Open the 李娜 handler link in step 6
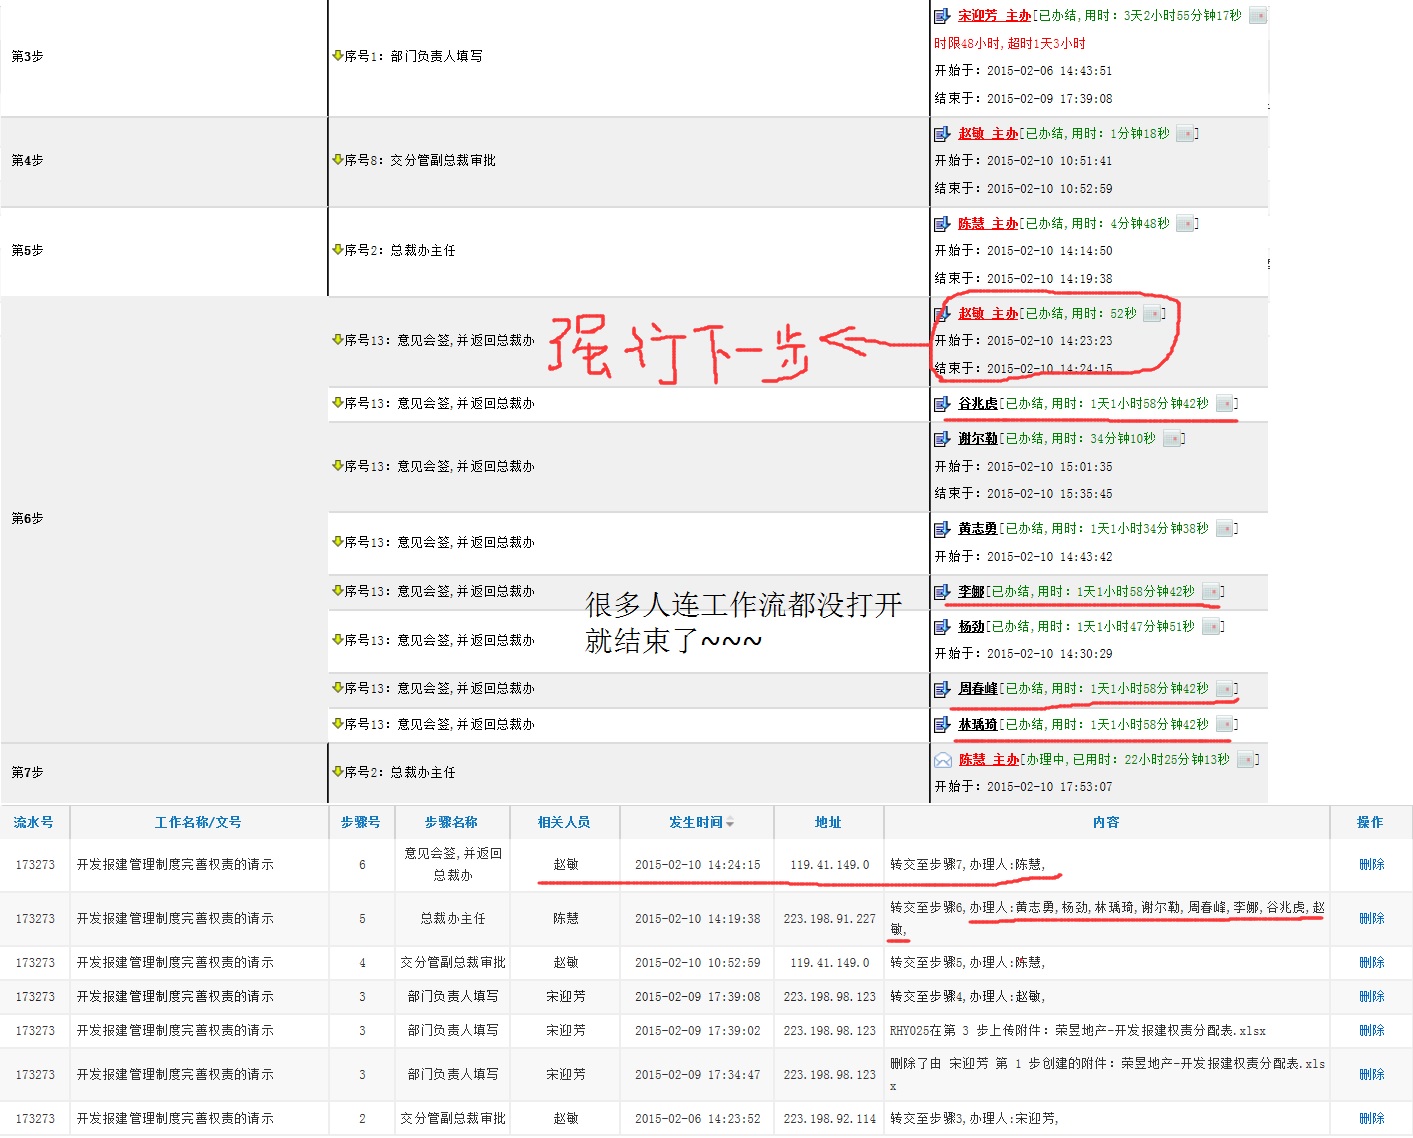Screen dimensions: 1413x1138 971,592
